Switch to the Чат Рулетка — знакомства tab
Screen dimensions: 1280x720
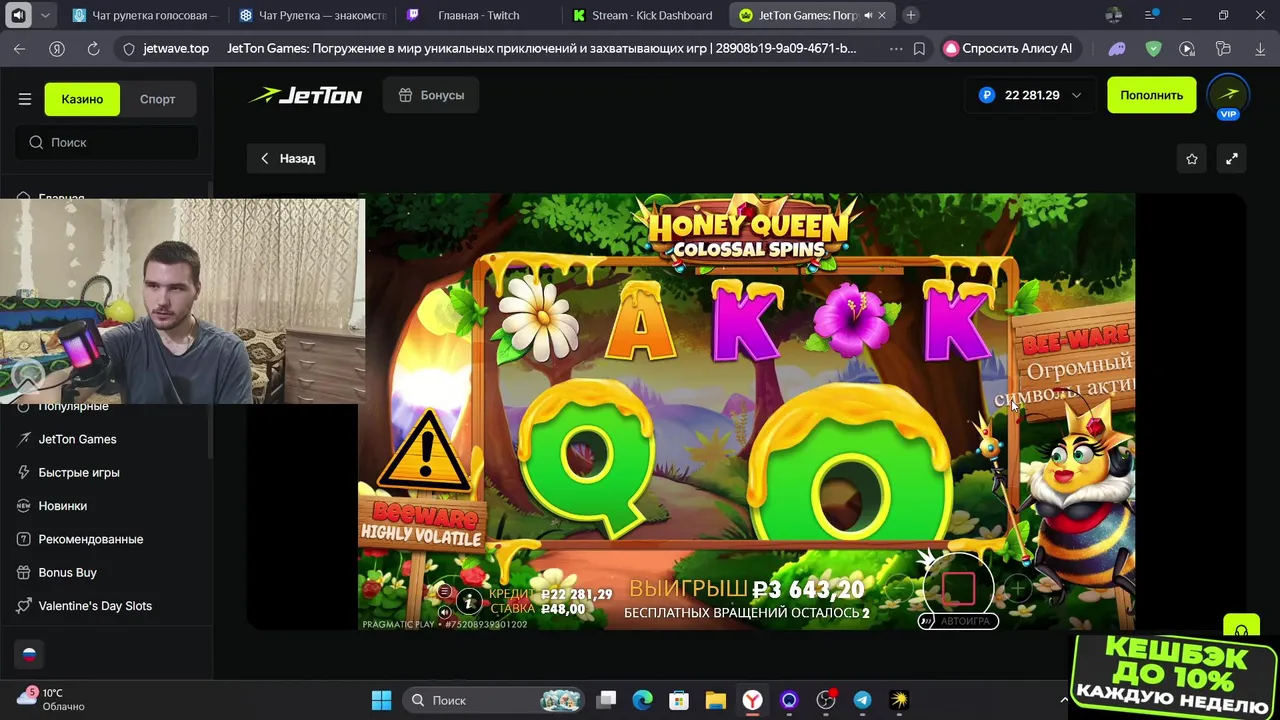pos(312,15)
